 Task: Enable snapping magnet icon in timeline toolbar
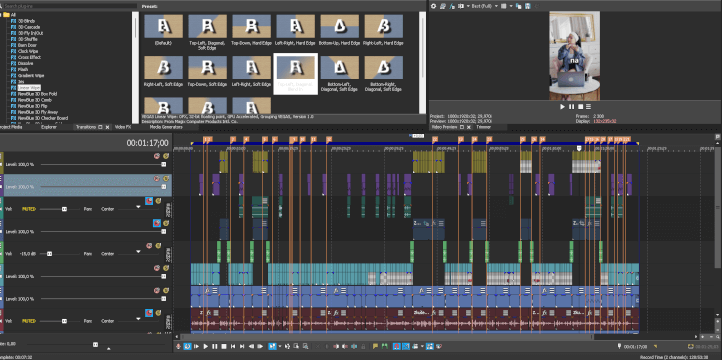[397, 346]
